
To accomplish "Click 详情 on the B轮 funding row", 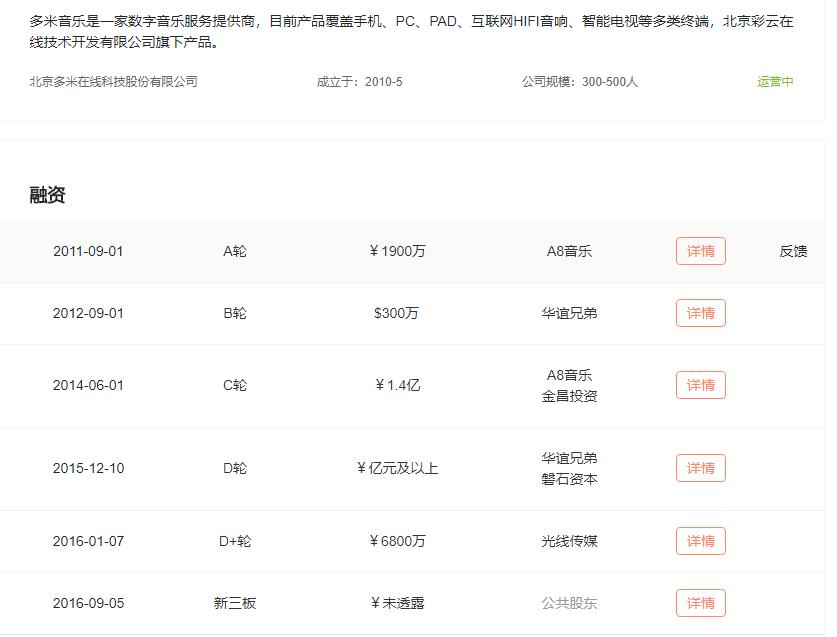I will click(701, 313).
